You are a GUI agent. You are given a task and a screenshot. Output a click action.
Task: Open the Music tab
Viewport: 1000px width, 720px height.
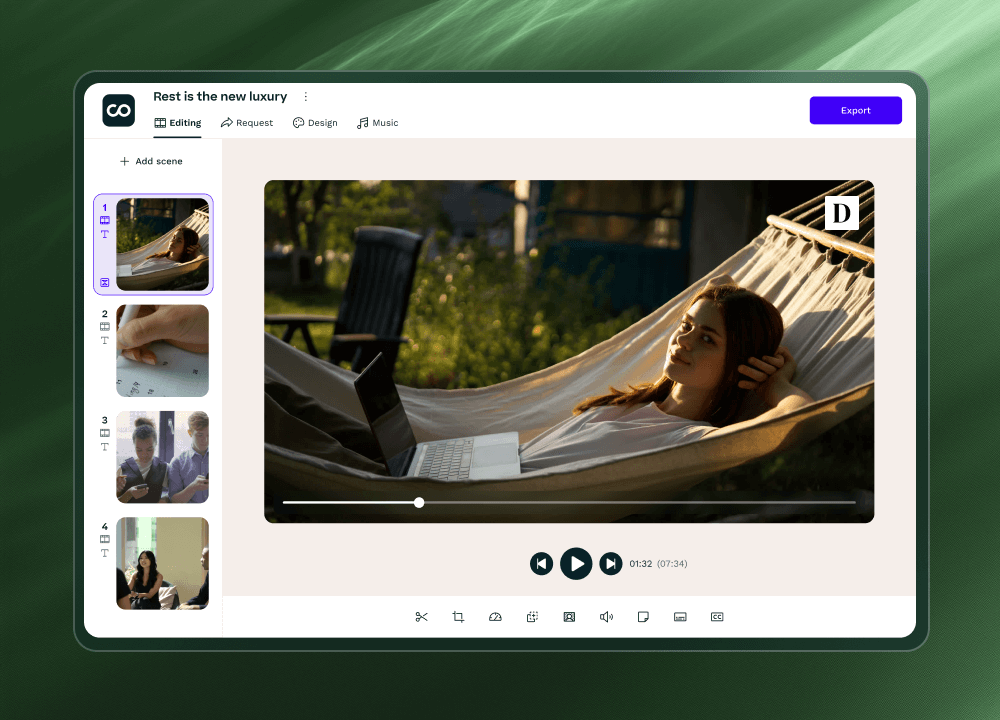(x=378, y=122)
